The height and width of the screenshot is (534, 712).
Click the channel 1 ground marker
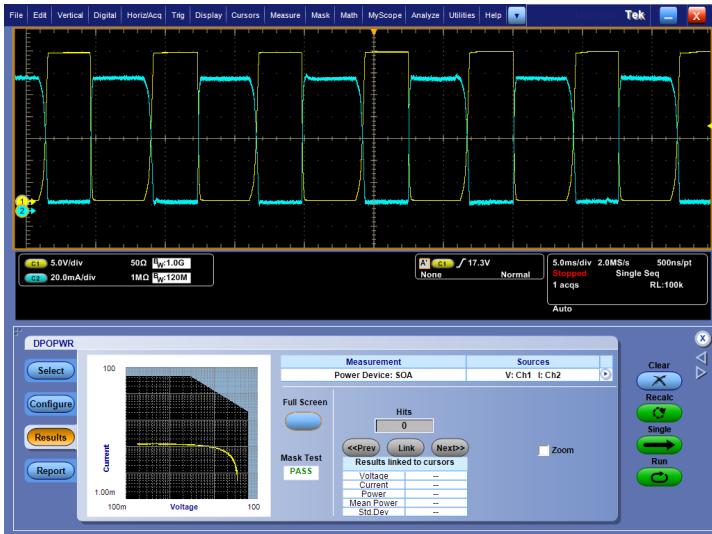[x=23, y=201]
